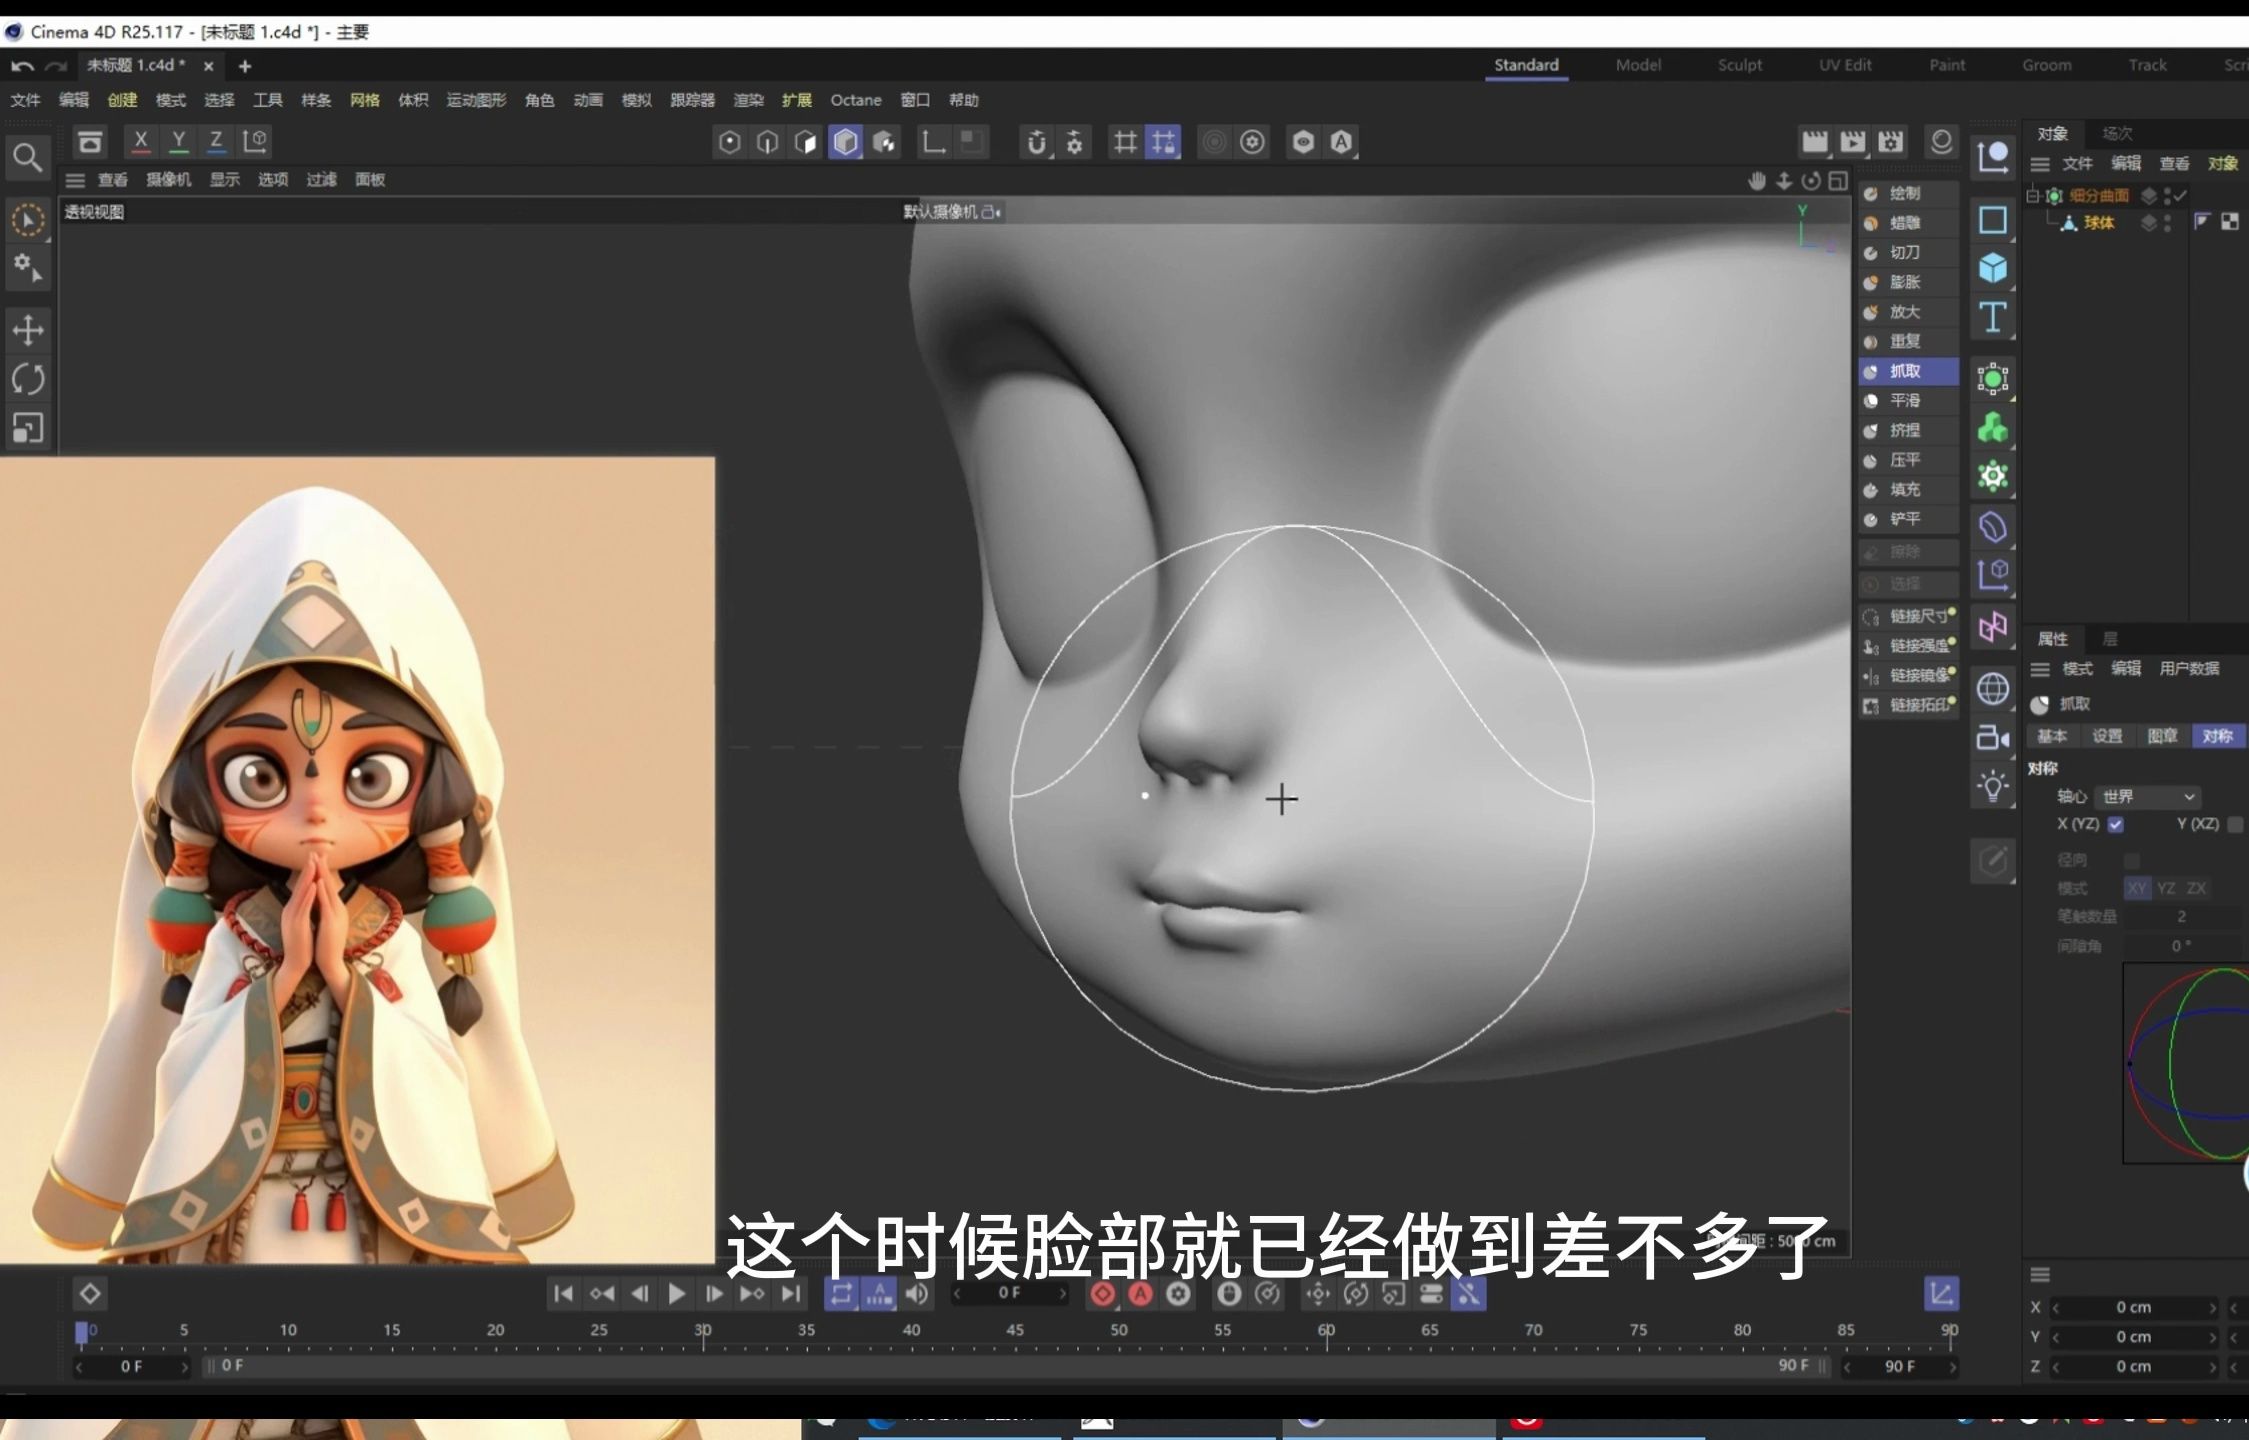Add a Text spline object
2249x1440 pixels.
click(x=1993, y=318)
